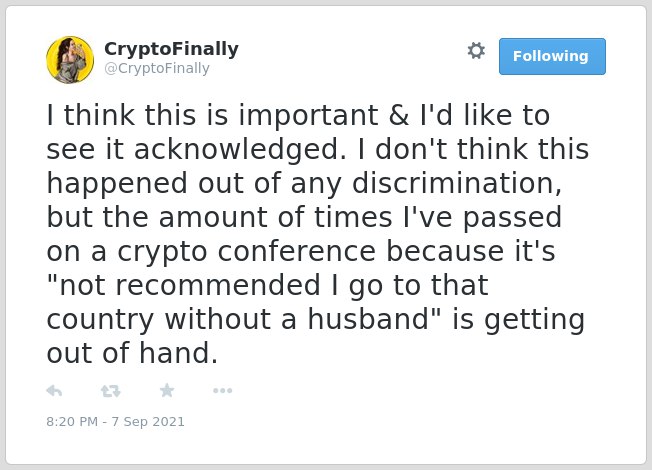
Task: Click the empty white area below the timestamp
Action: tap(326, 447)
